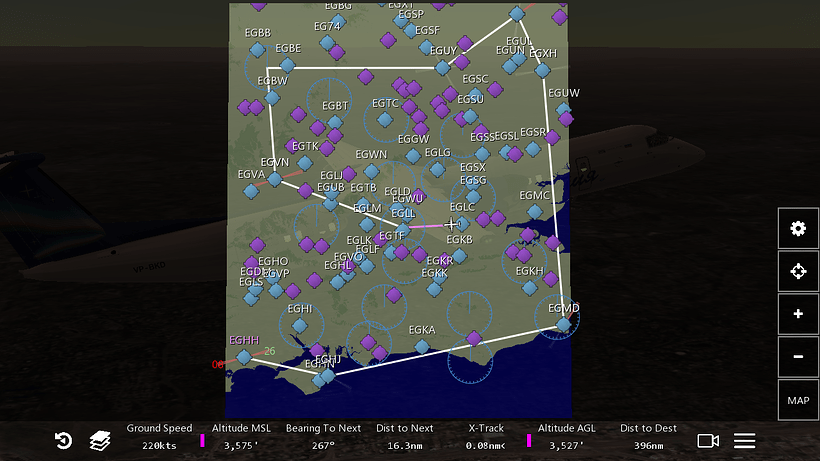
Task: Tap the EGMC airport marker
Action: point(534,212)
